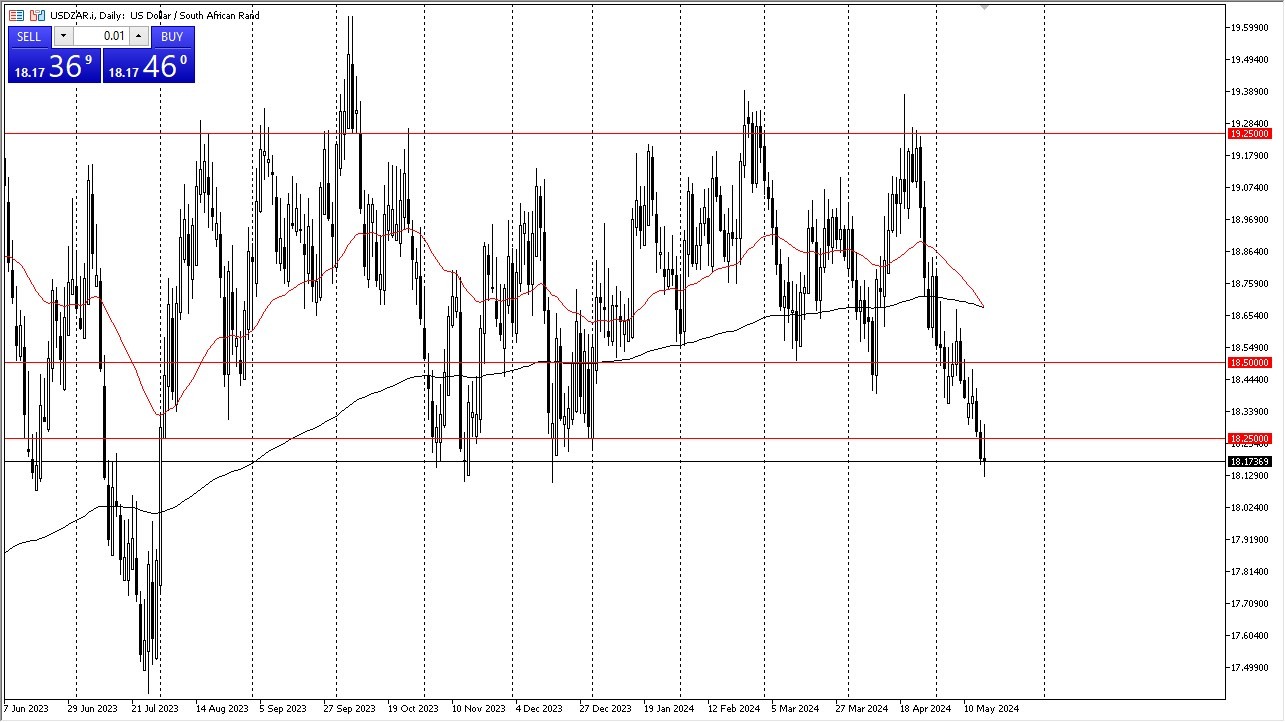Click the 5 Sep 2023 date label
Screen dimensions: 1285x722
(282, 709)
